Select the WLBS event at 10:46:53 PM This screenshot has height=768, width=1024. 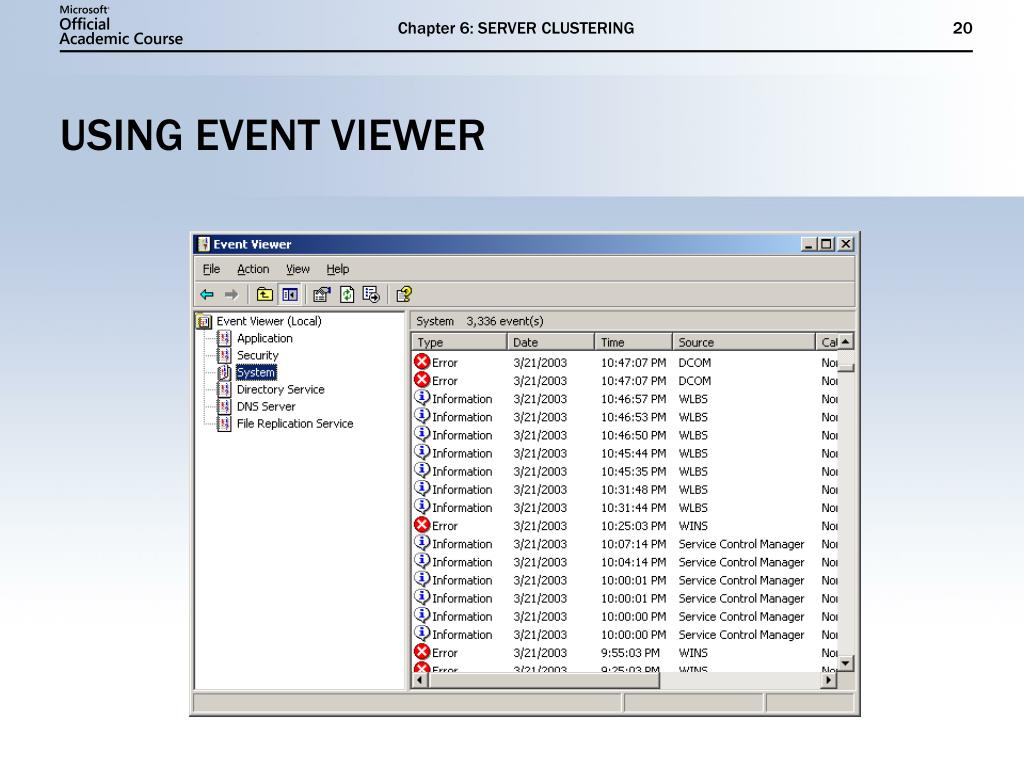[x=625, y=417]
